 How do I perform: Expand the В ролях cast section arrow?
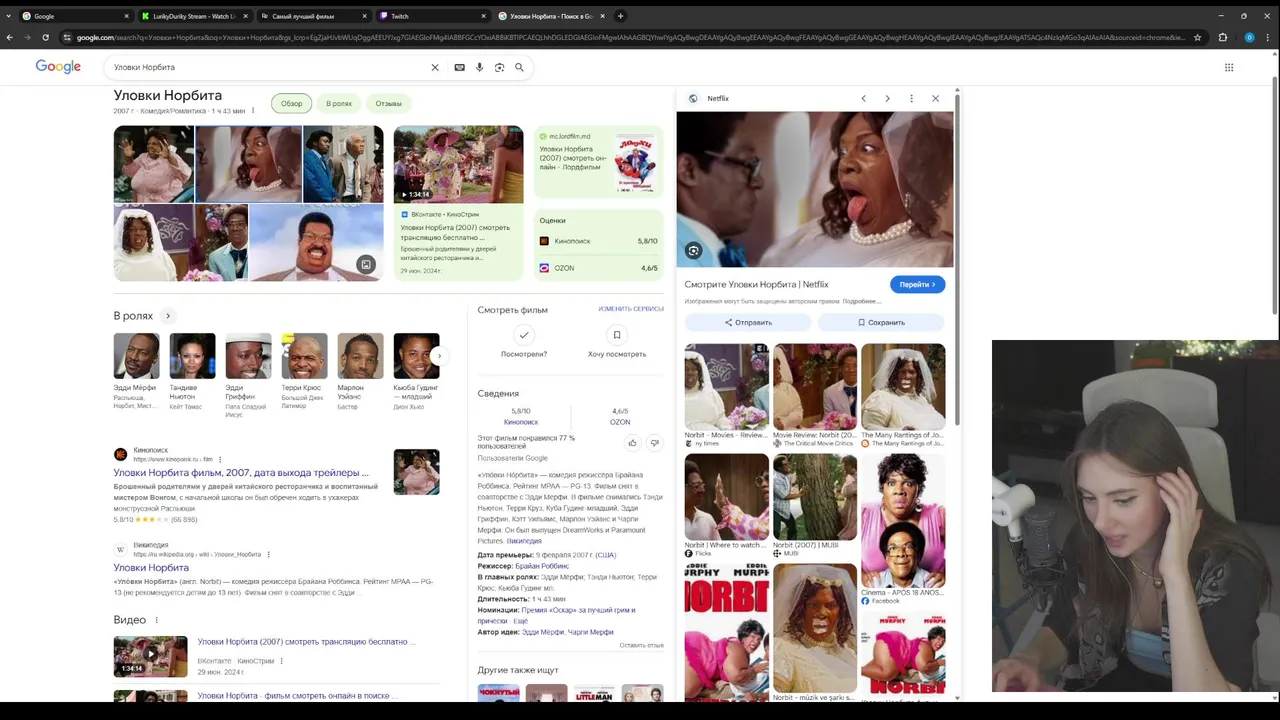pos(168,316)
